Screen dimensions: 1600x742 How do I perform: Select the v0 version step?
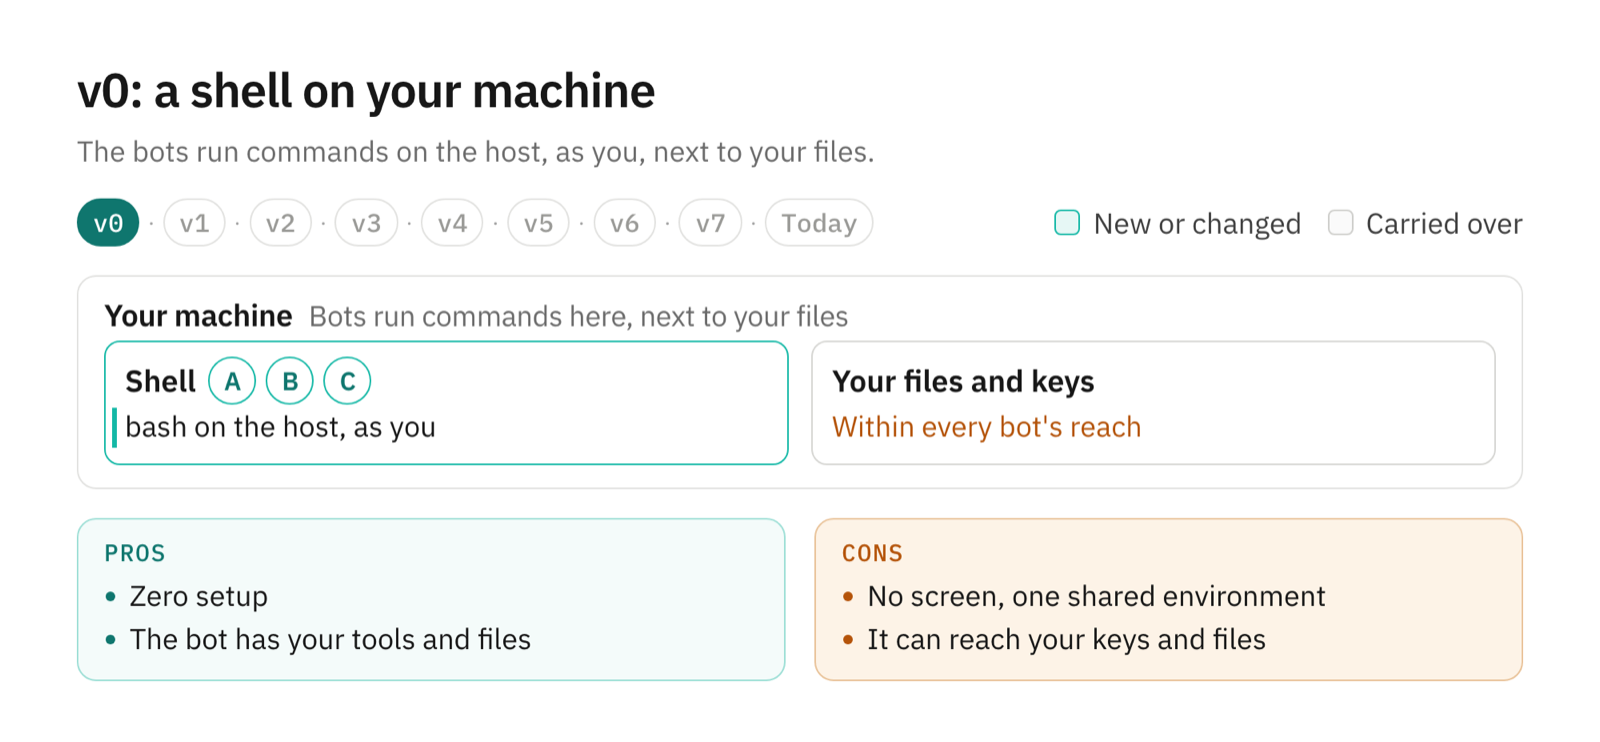tap(108, 223)
